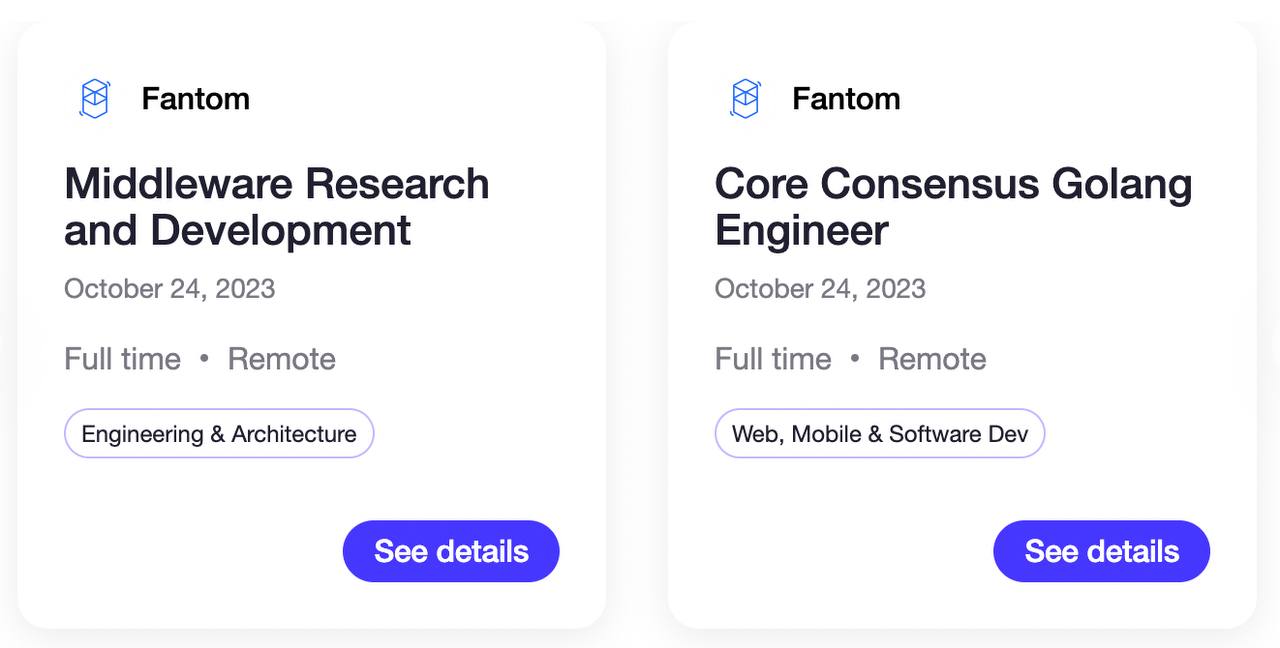Image resolution: width=1280 pixels, height=648 pixels.
Task: Click Remote label on Golang Engineer card
Action: point(932,359)
